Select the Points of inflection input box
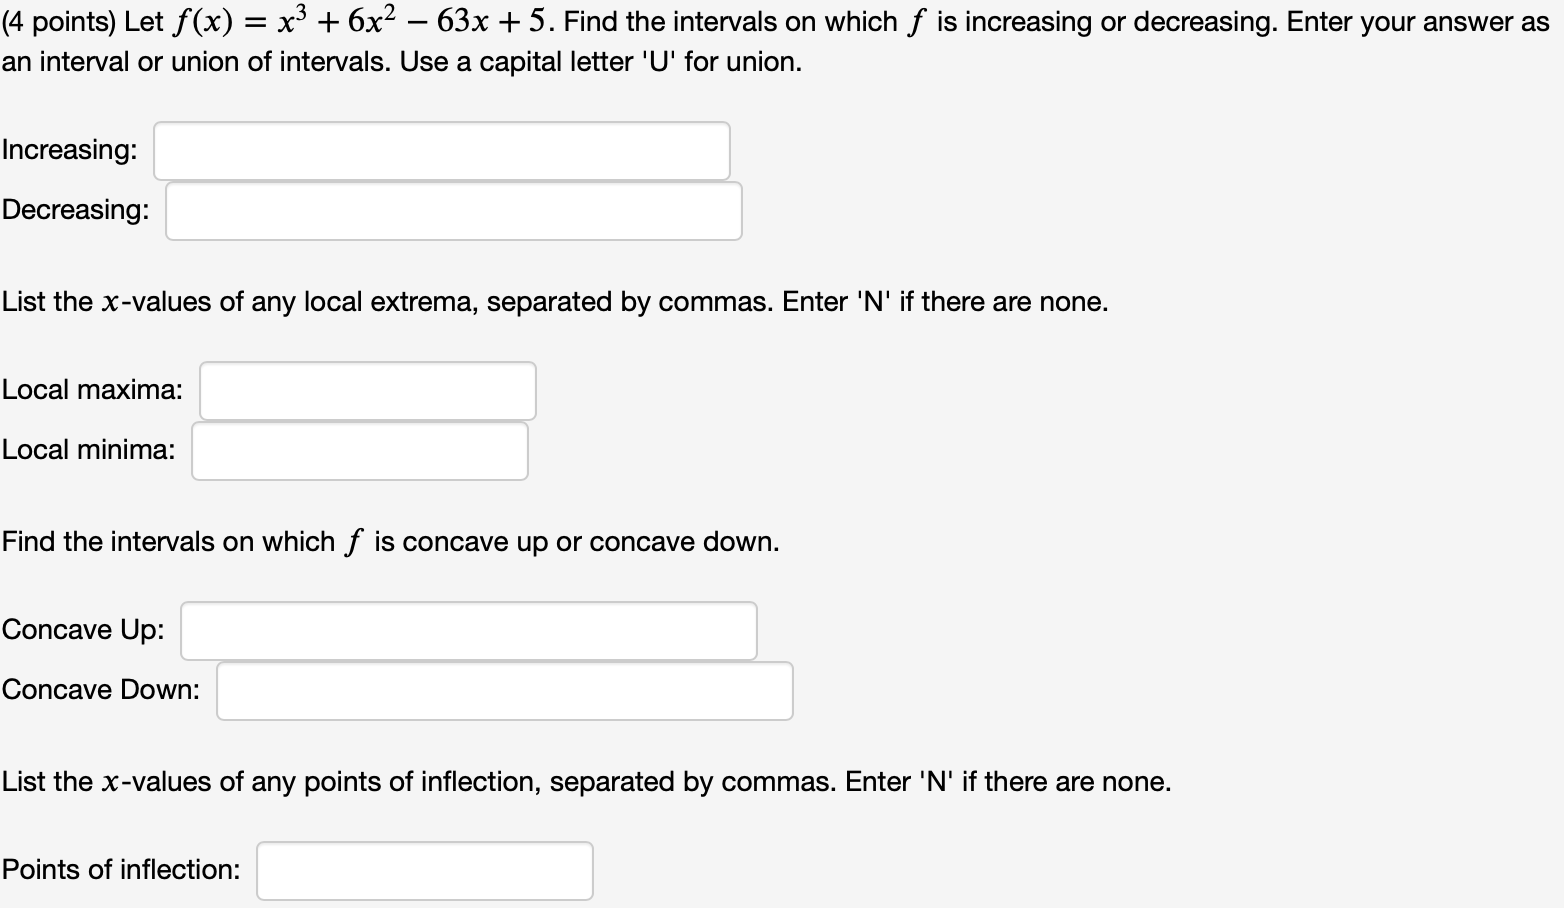This screenshot has height=908, width=1564. [424, 870]
